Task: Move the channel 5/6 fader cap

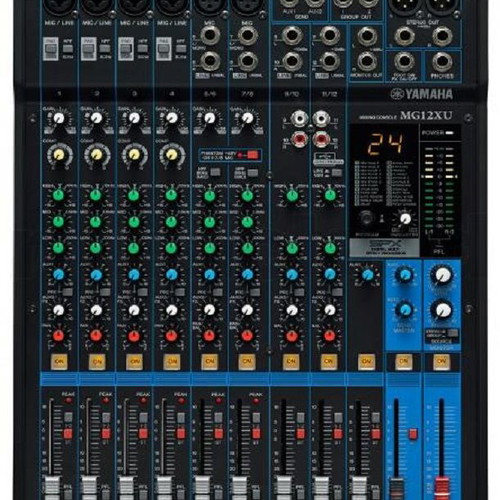Action: coord(202,488)
